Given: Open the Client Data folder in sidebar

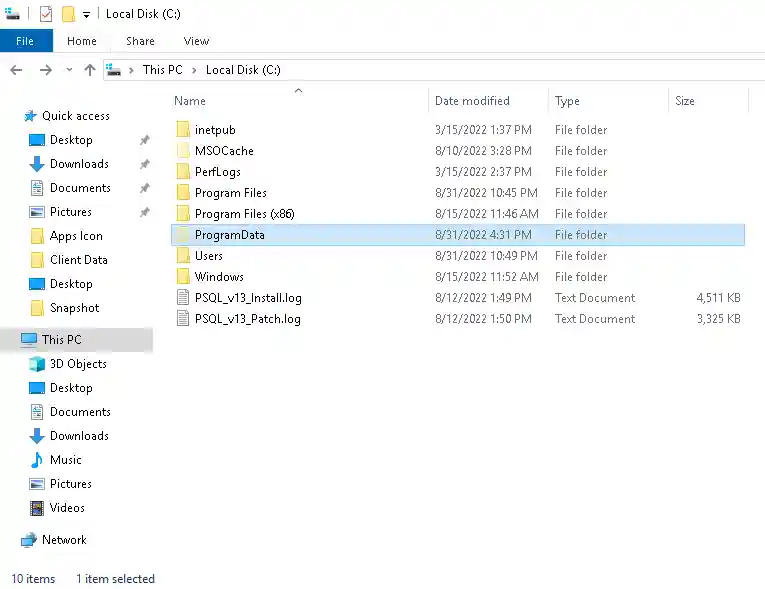Looking at the screenshot, I should (x=79, y=260).
